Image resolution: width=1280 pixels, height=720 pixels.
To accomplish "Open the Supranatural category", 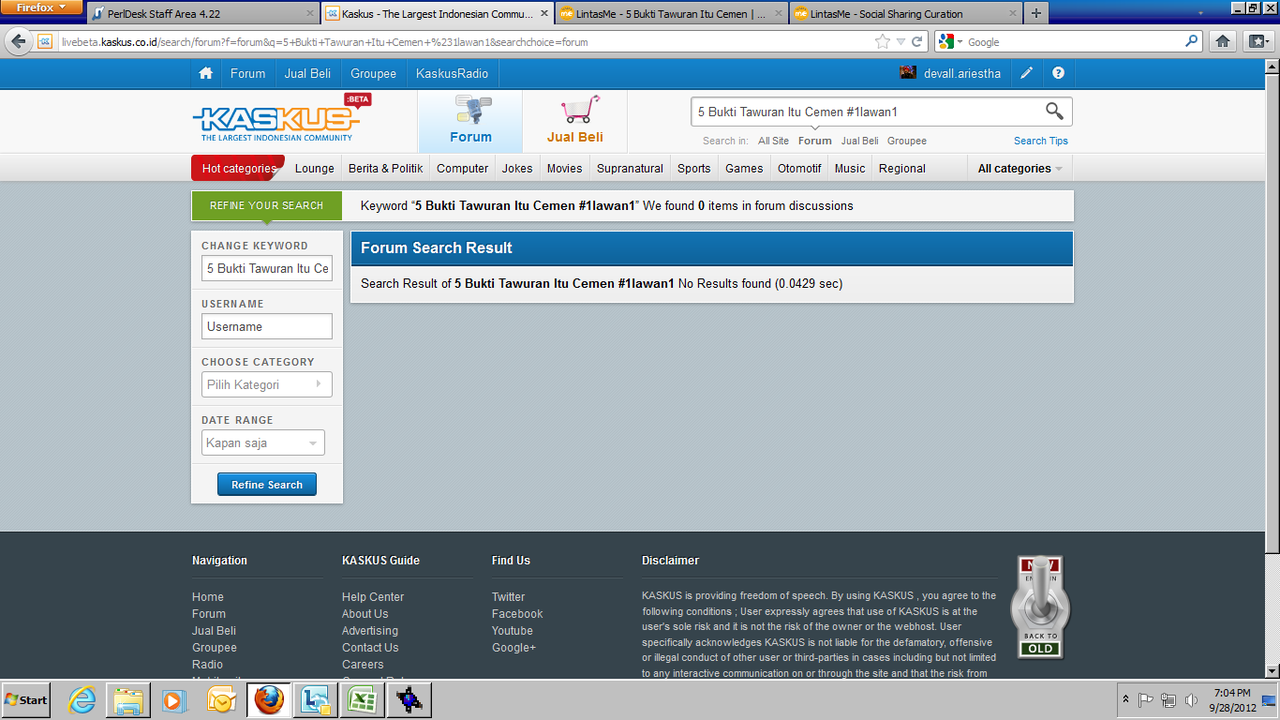I will coord(630,168).
